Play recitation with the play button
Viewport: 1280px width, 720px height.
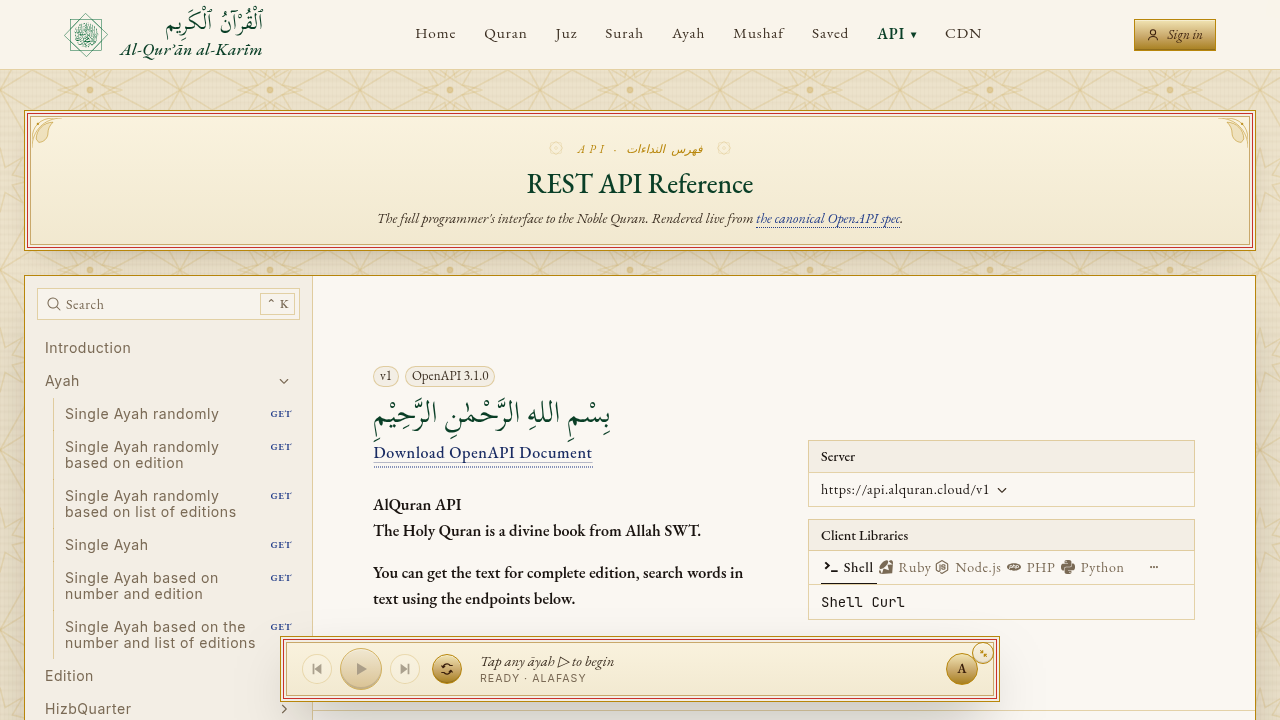pyautogui.click(x=361, y=669)
